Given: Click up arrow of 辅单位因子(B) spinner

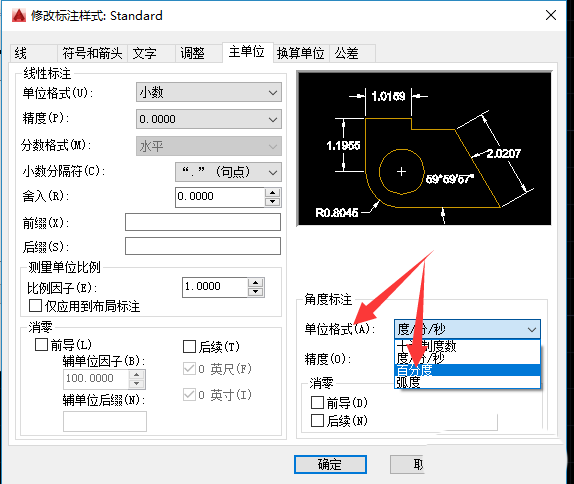Looking at the screenshot, I should [x=137, y=375].
